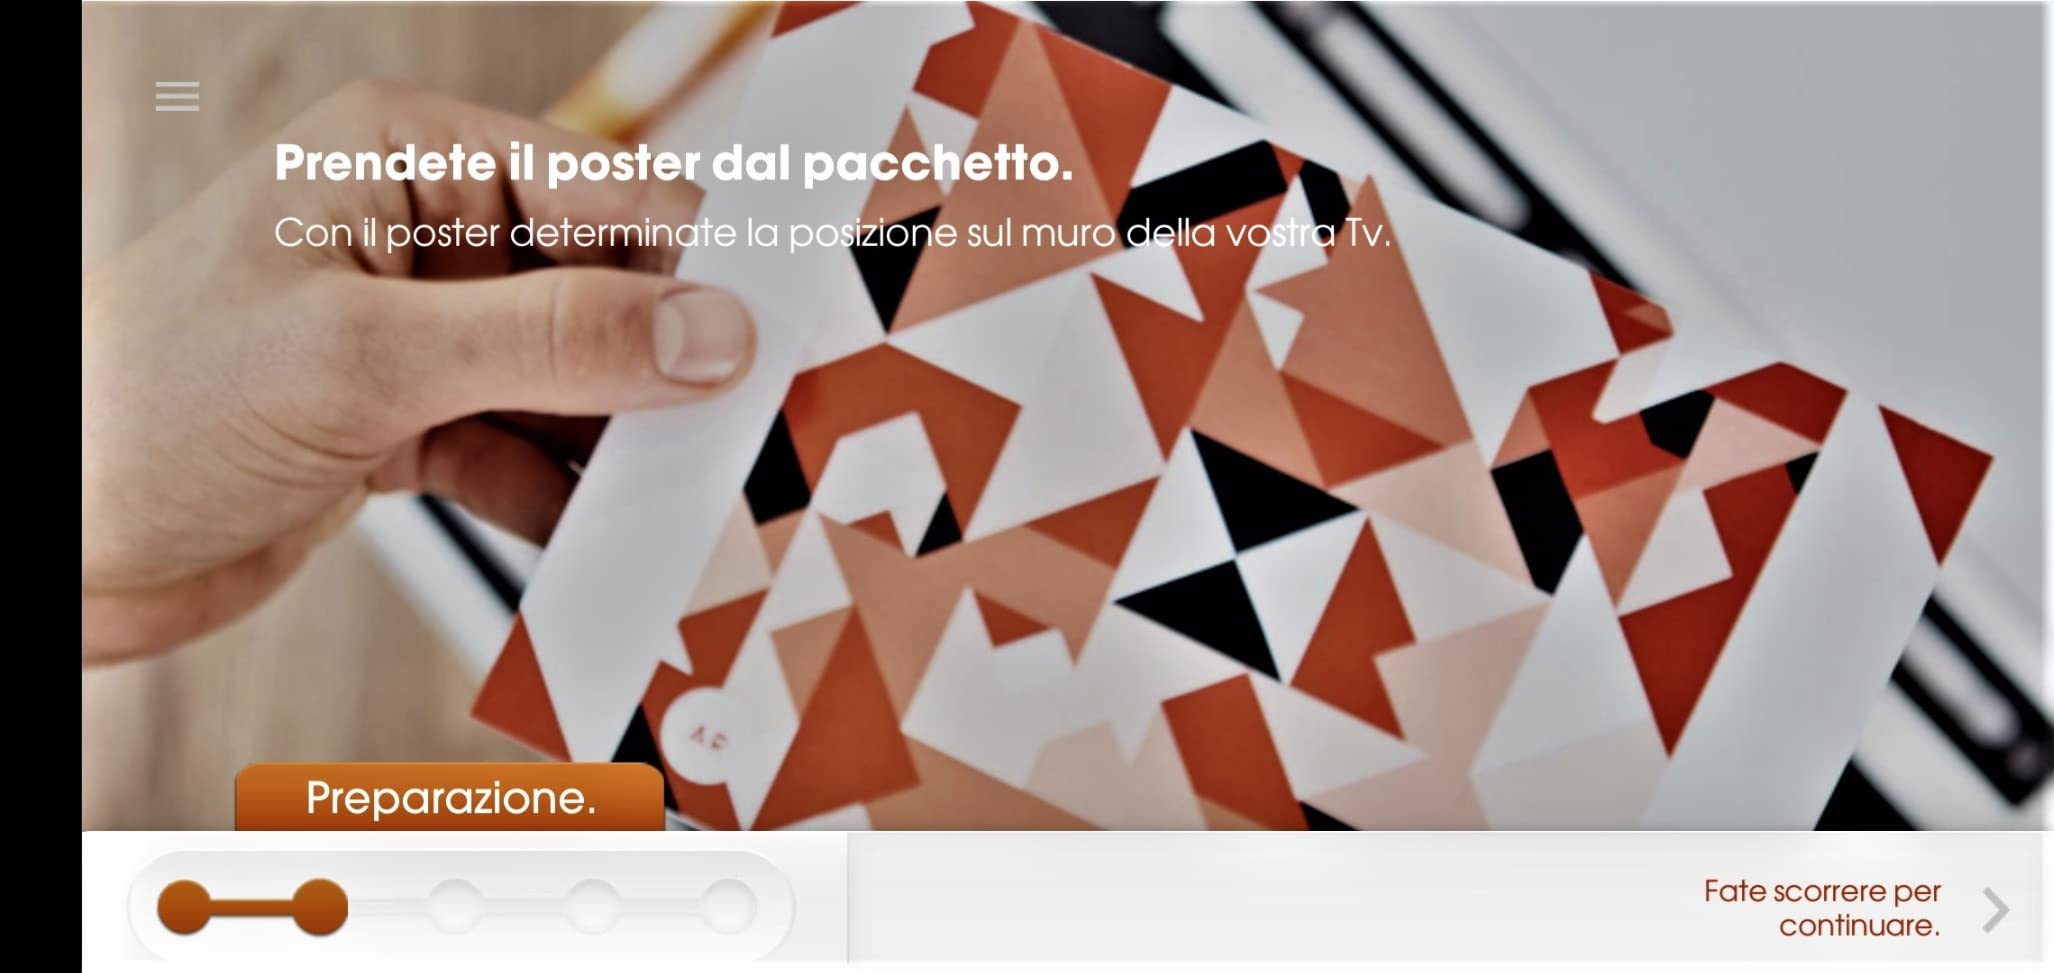Click the 'Prendete il poster dal pacchetto.' heading
2054x973 pixels.
pos(674,163)
